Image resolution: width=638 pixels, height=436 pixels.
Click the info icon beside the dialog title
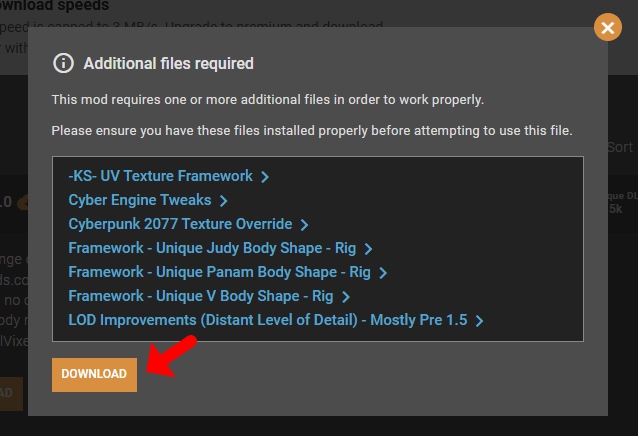tap(63, 63)
